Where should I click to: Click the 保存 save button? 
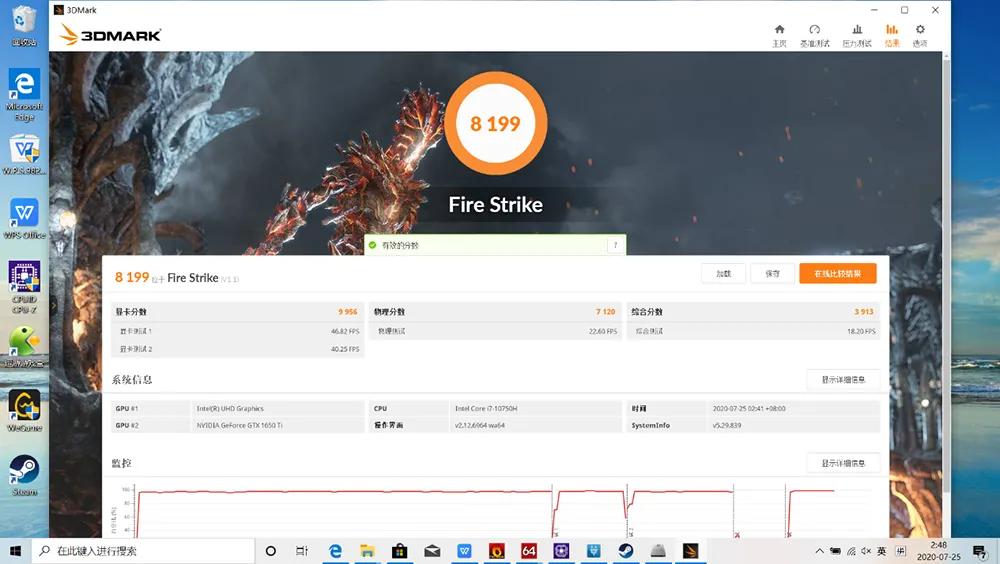pos(772,273)
